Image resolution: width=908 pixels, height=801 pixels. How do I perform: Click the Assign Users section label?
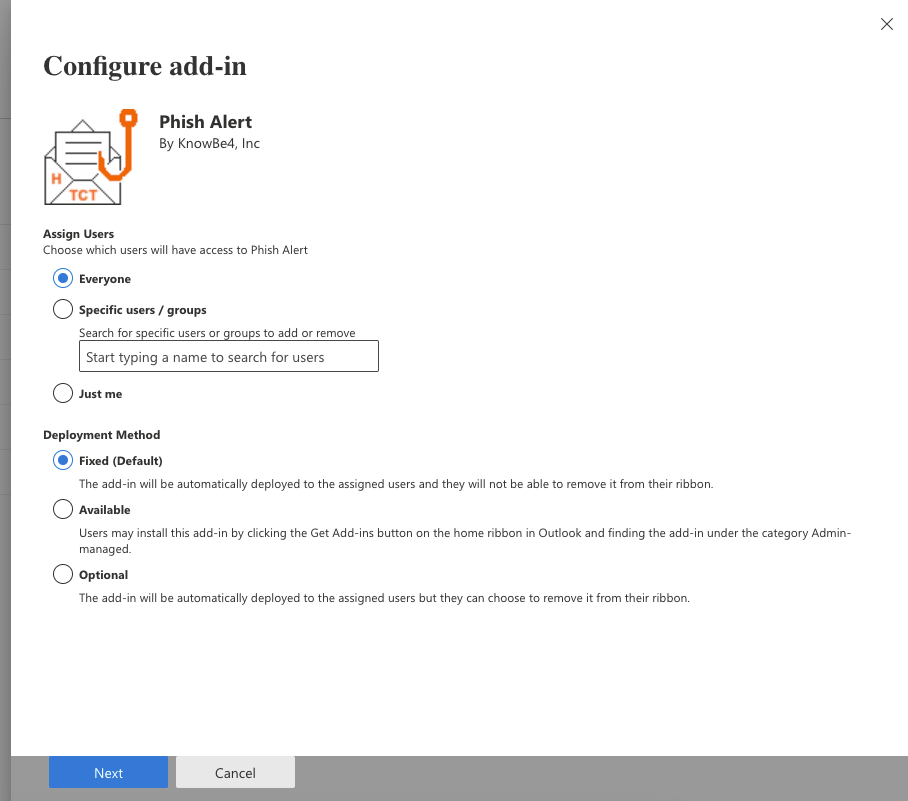point(78,233)
